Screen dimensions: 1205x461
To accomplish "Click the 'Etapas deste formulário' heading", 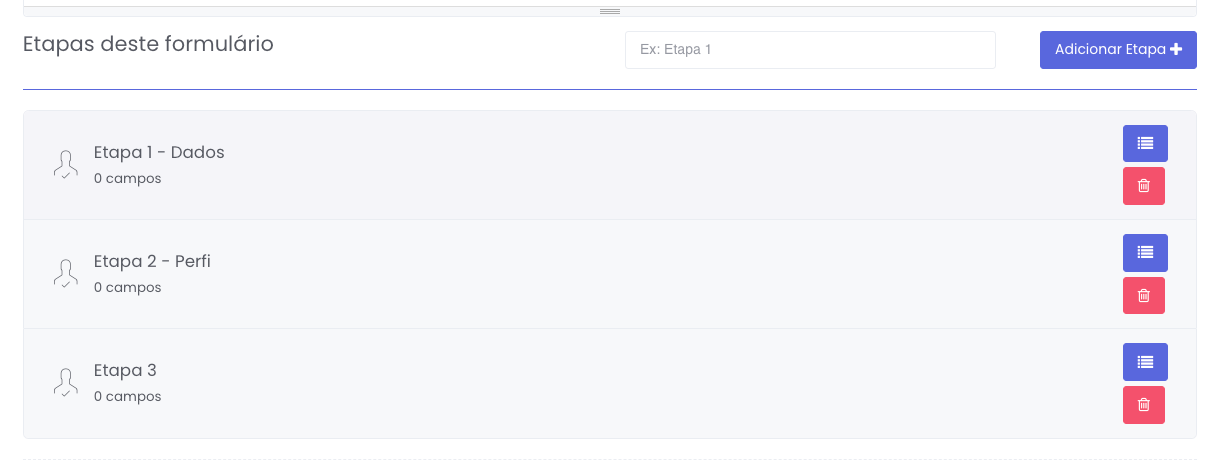I will 148,44.
